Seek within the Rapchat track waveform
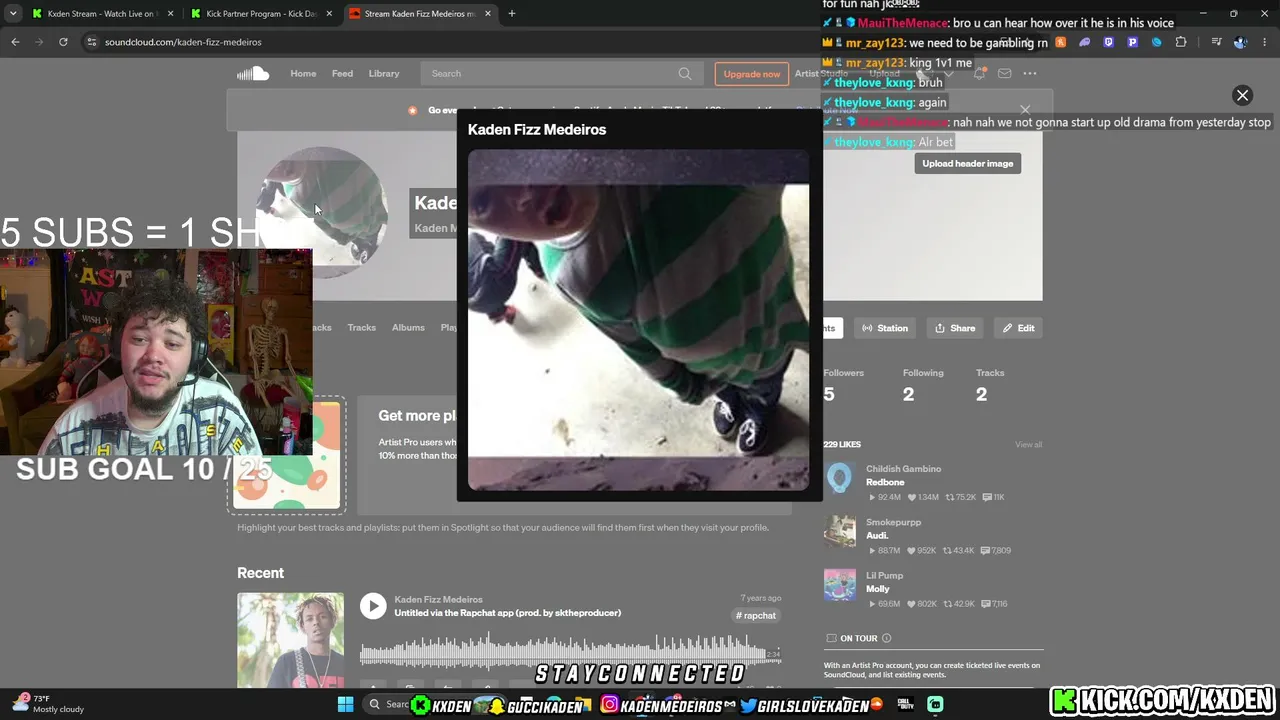Image resolution: width=1280 pixels, height=720 pixels. pyautogui.click(x=570, y=651)
